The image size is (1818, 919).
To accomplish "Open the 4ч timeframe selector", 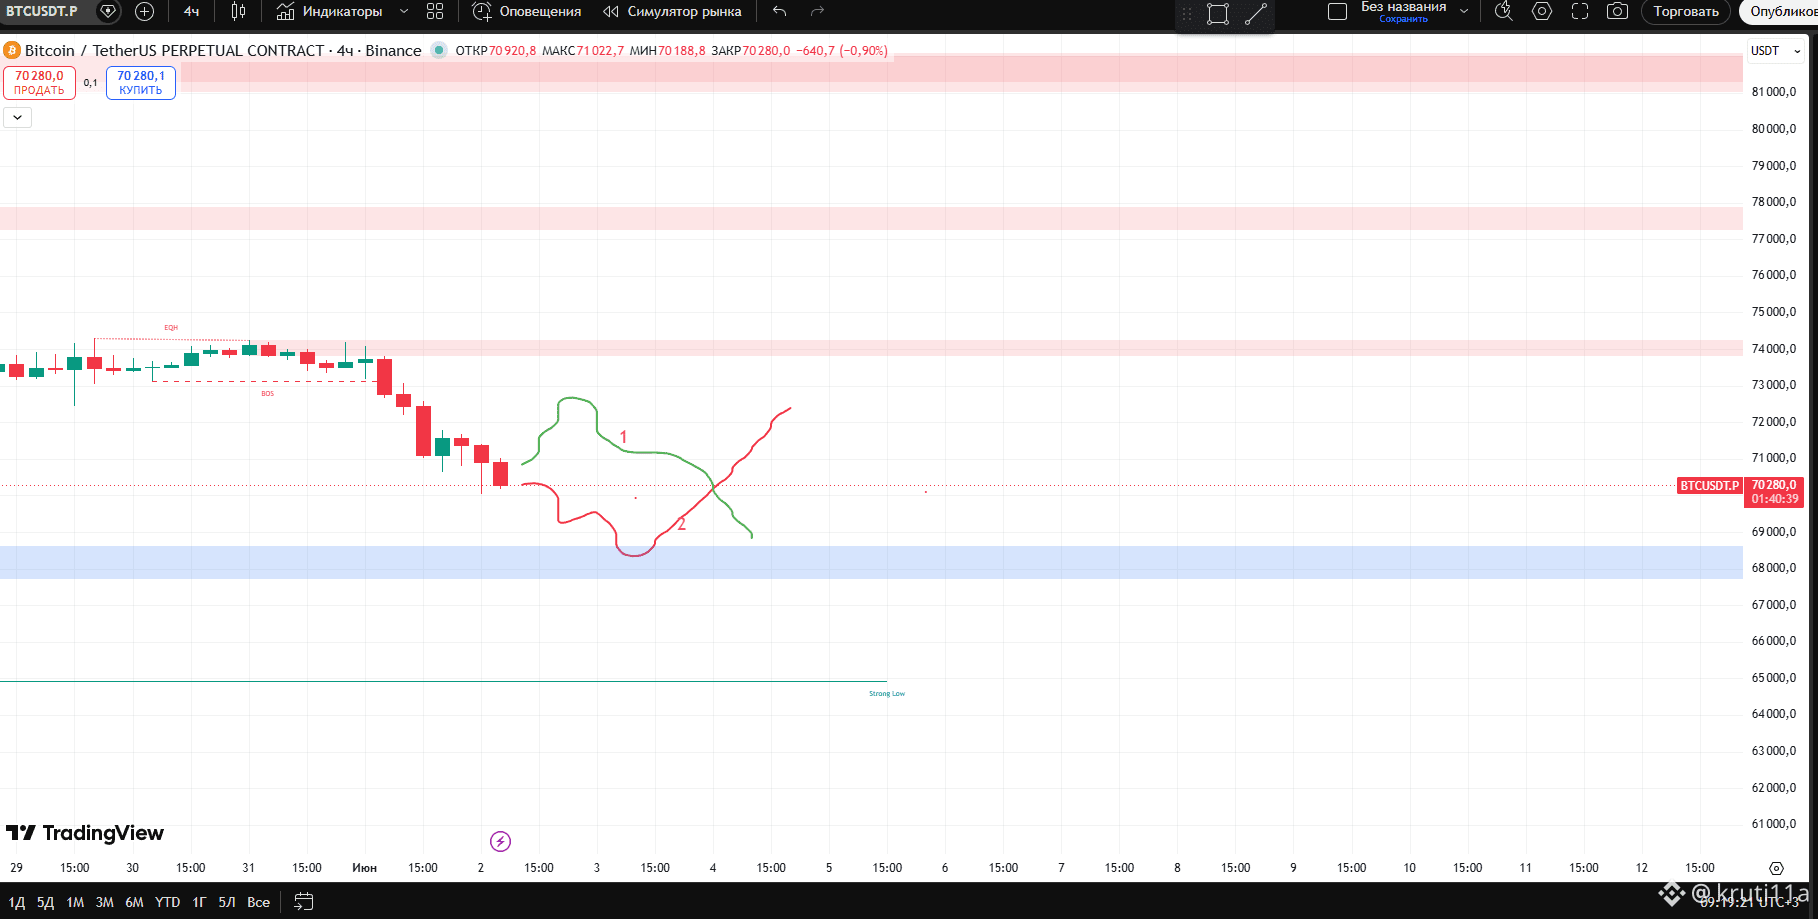I will tap(191, 11).
